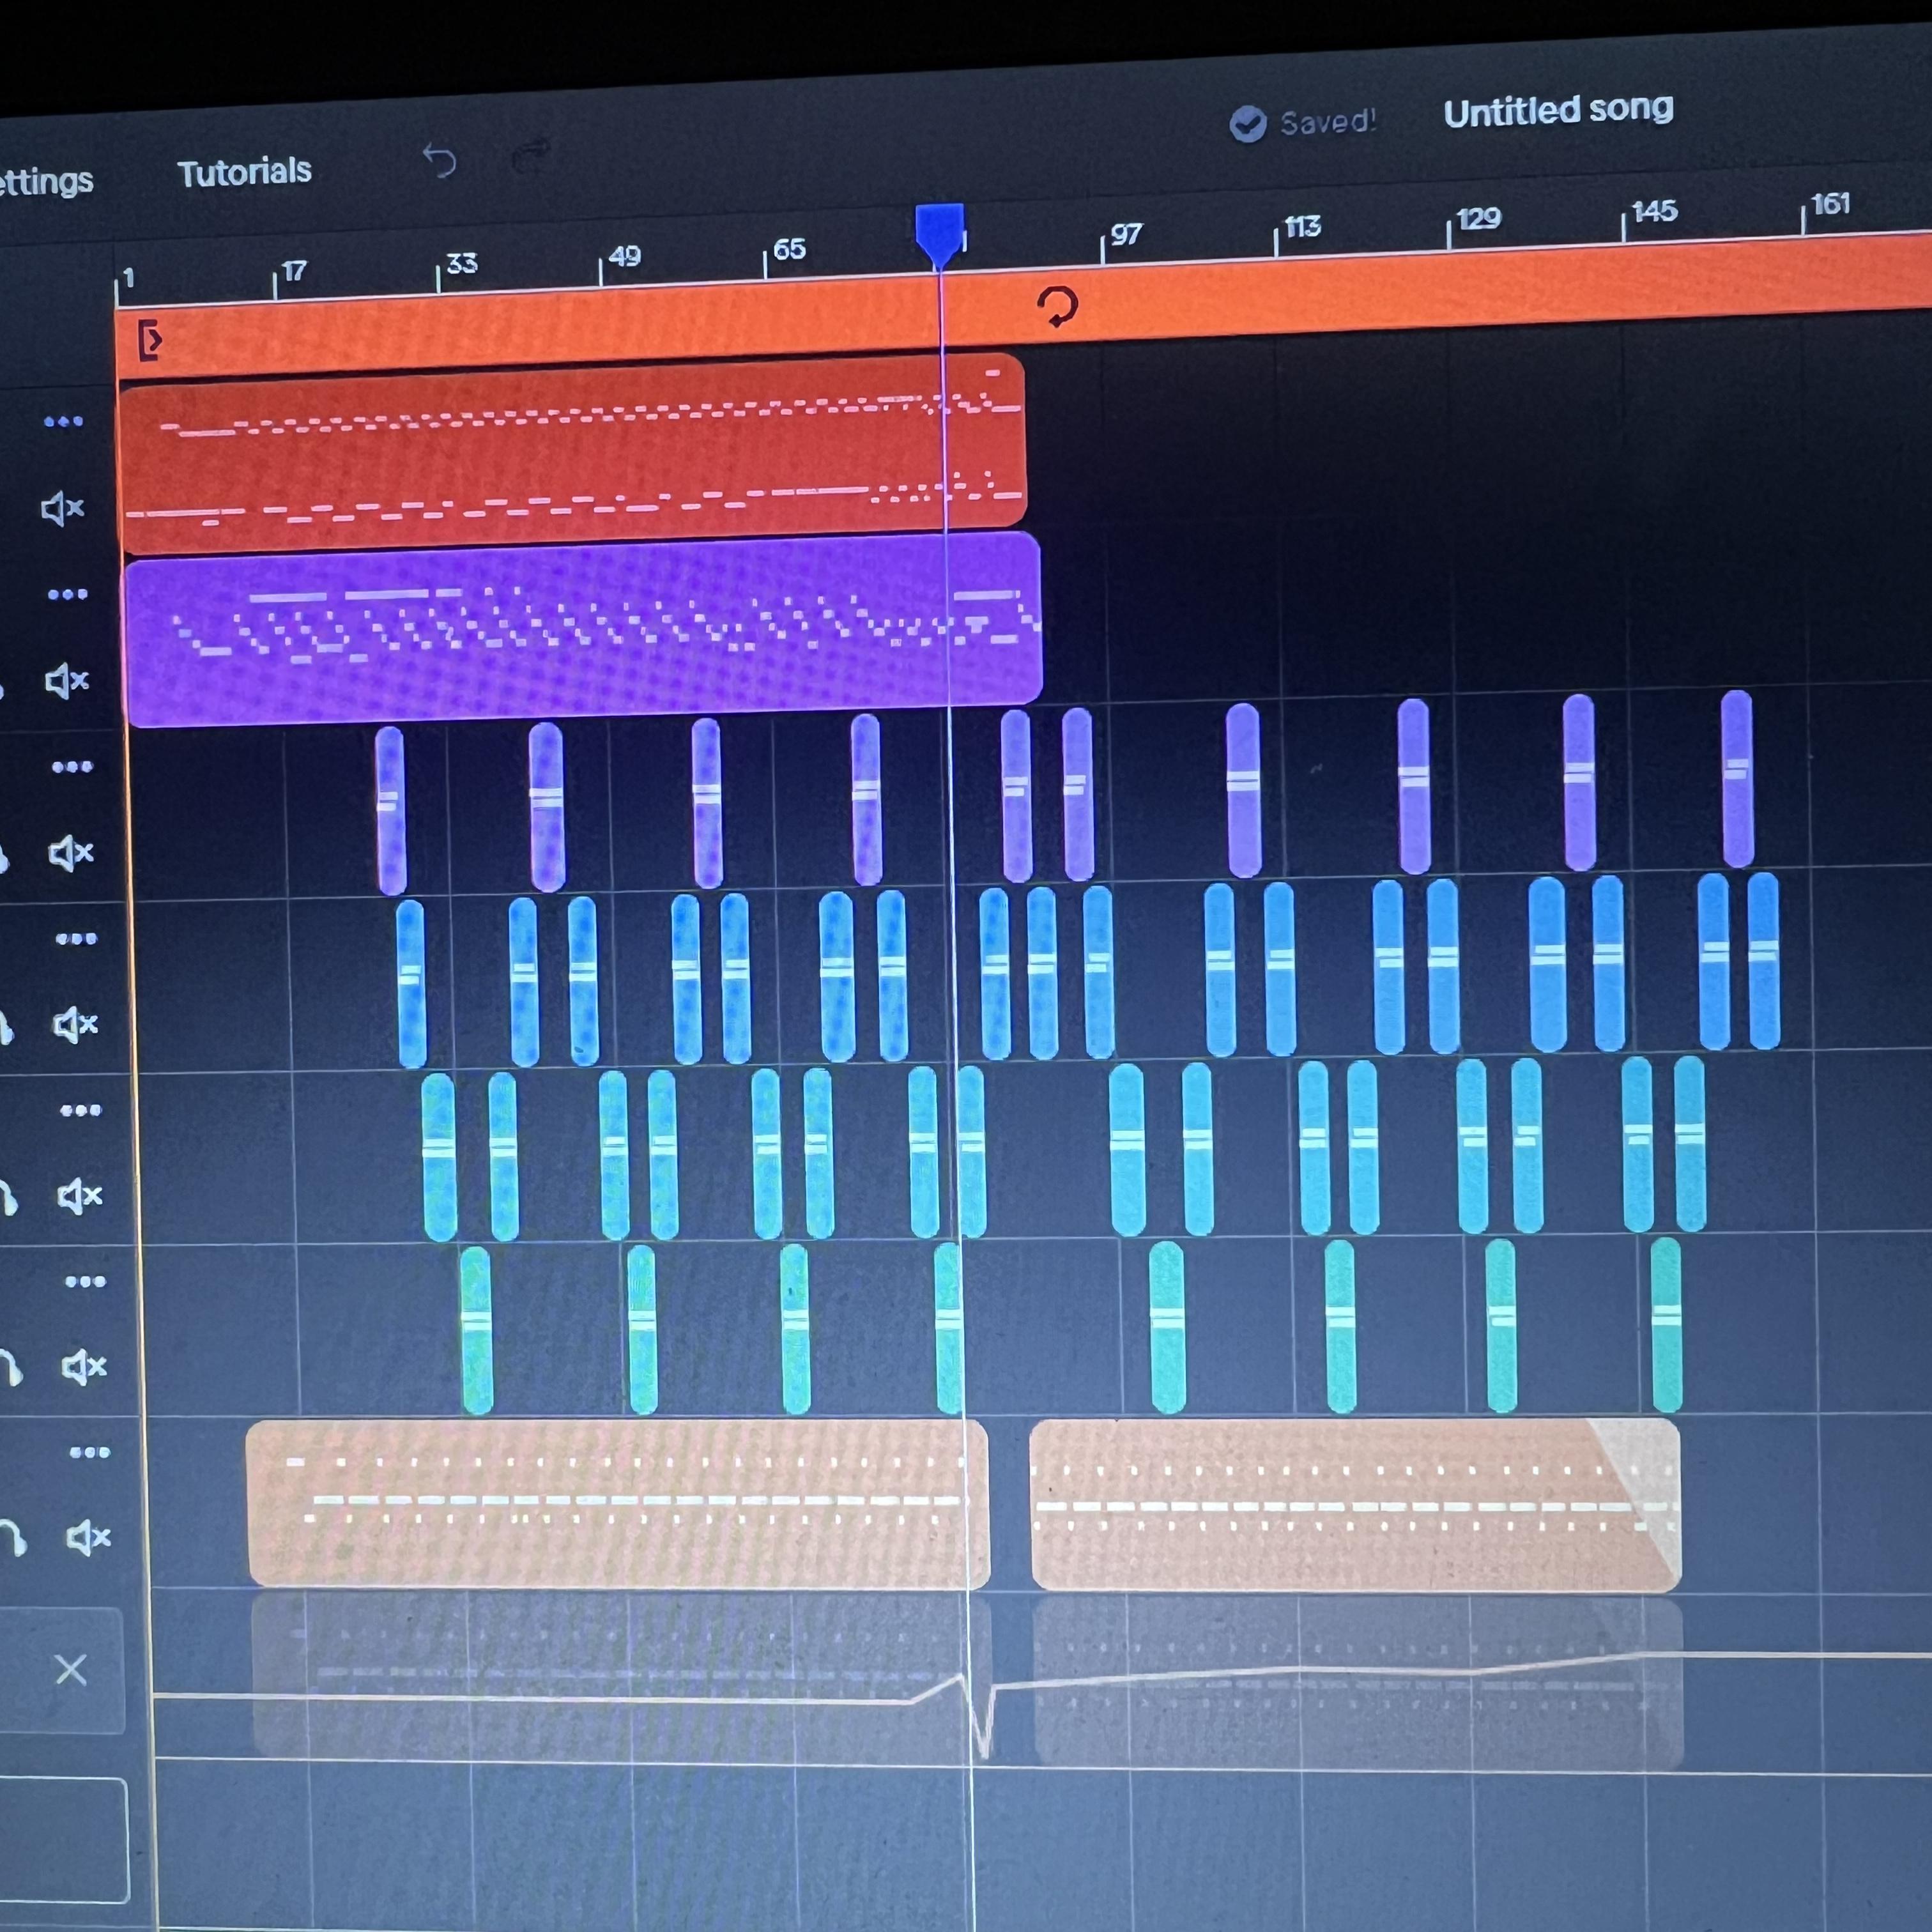Click bar 33 on the timeline ruler
Screen dimensions: 1932x1932
coord(461,264)
